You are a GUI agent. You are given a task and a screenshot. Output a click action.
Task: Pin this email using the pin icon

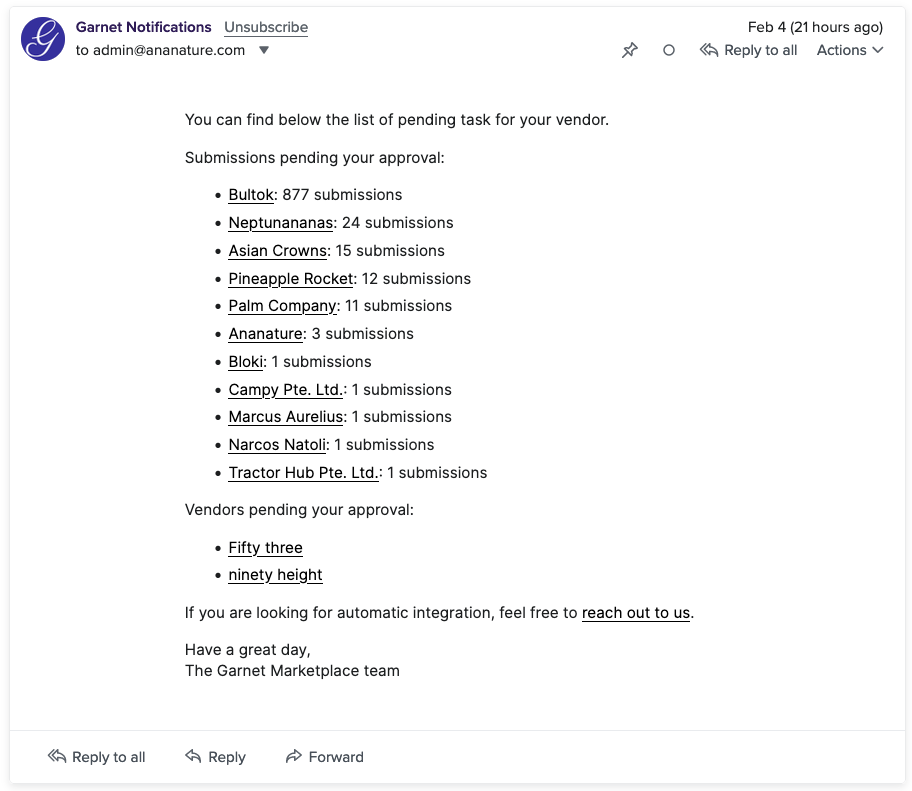(x=630, y=50)
